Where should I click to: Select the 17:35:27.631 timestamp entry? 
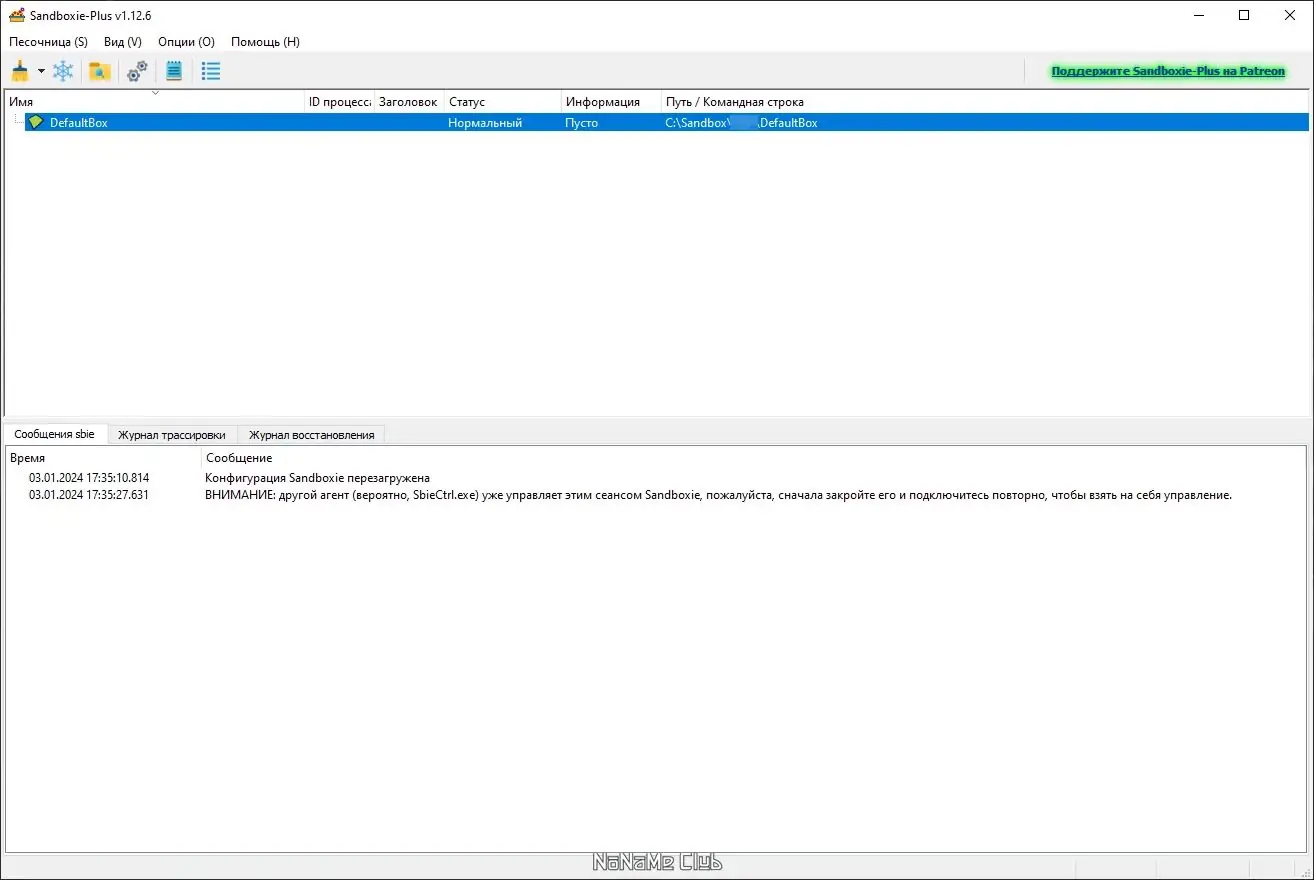click(89, 494)
